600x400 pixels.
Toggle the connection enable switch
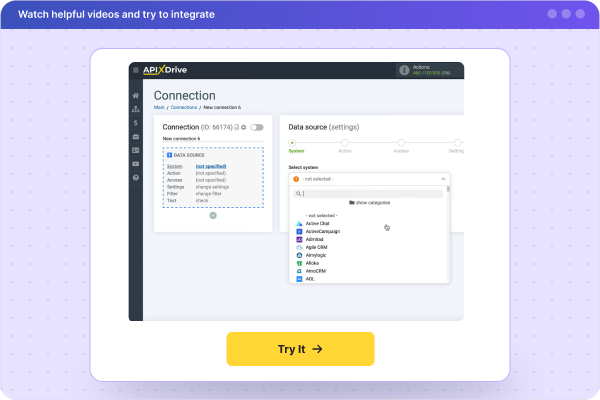(x=257, y=128)
